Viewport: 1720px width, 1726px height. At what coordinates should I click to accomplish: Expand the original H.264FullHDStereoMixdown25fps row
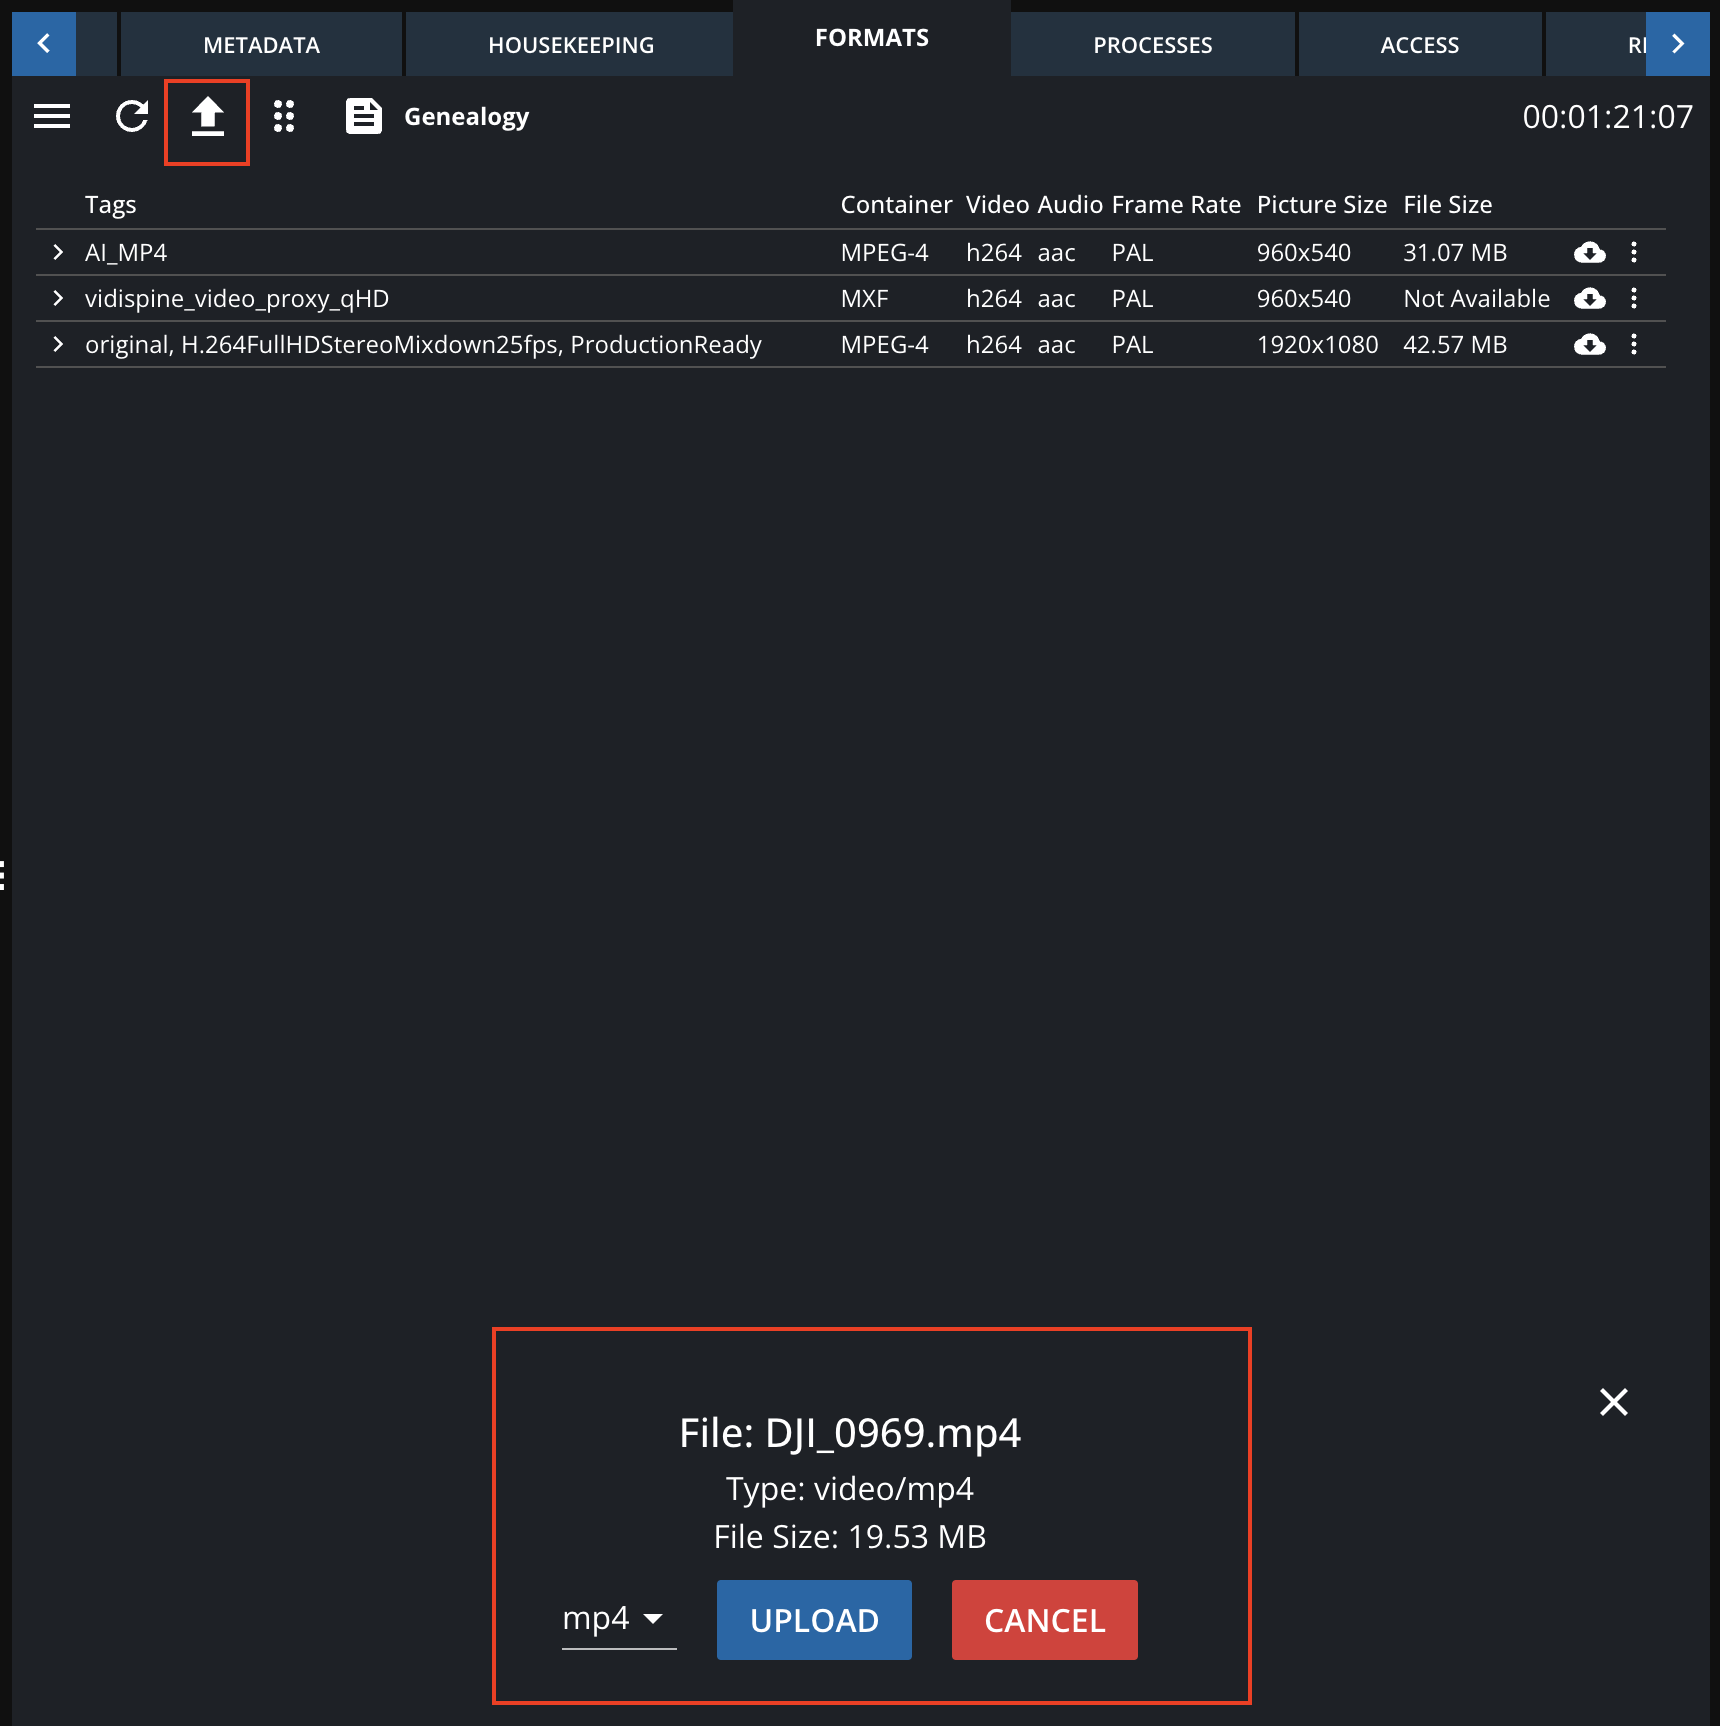[x=57, y=345]
